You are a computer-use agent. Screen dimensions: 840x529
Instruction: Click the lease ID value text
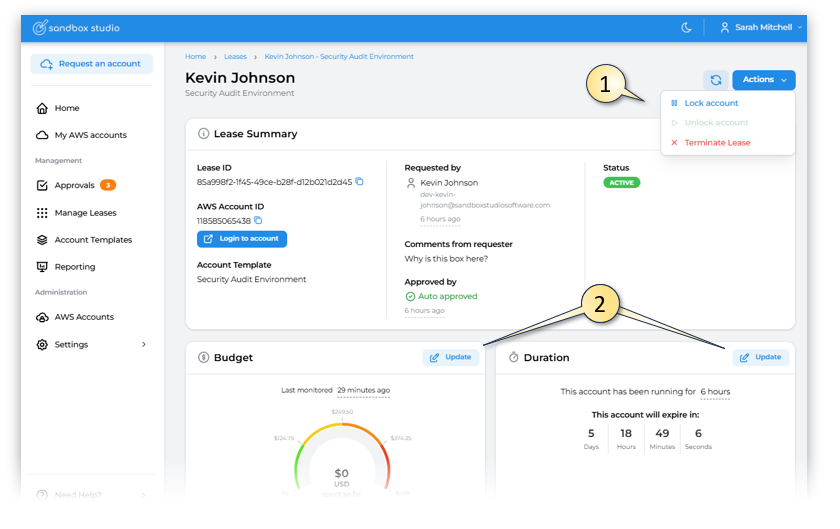tap(274, 182)
